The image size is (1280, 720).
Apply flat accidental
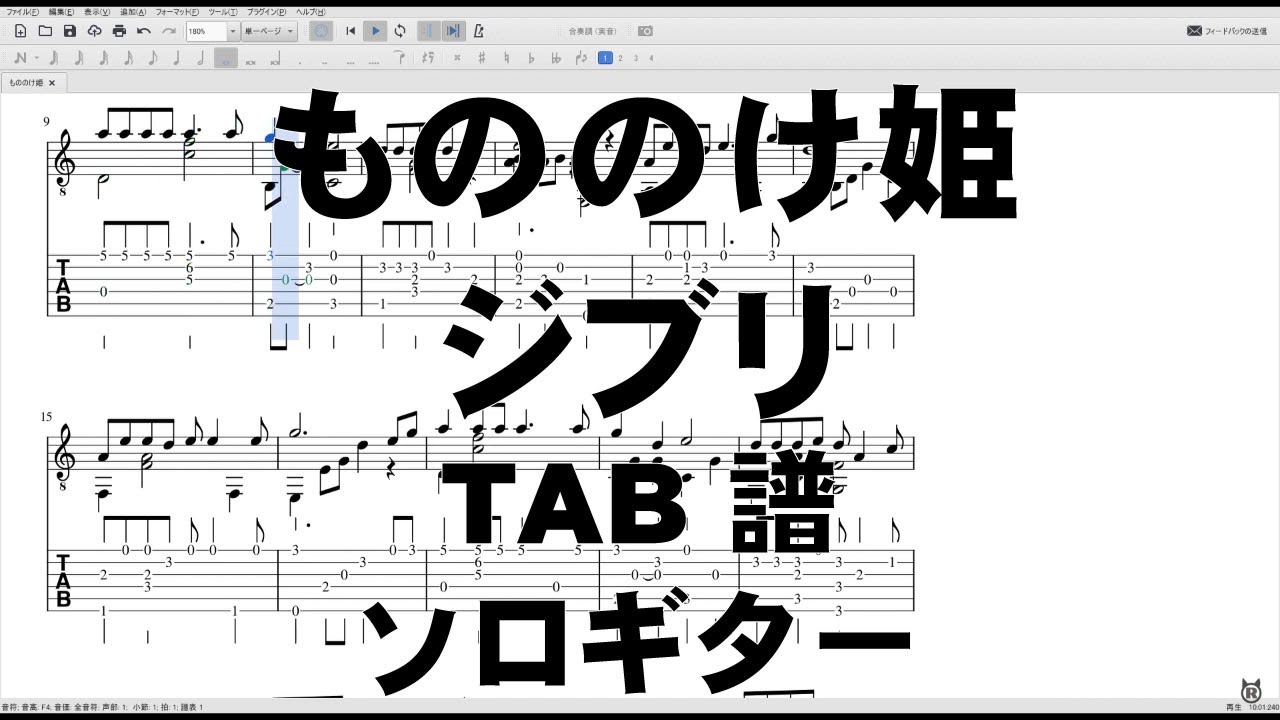point(531,58)
